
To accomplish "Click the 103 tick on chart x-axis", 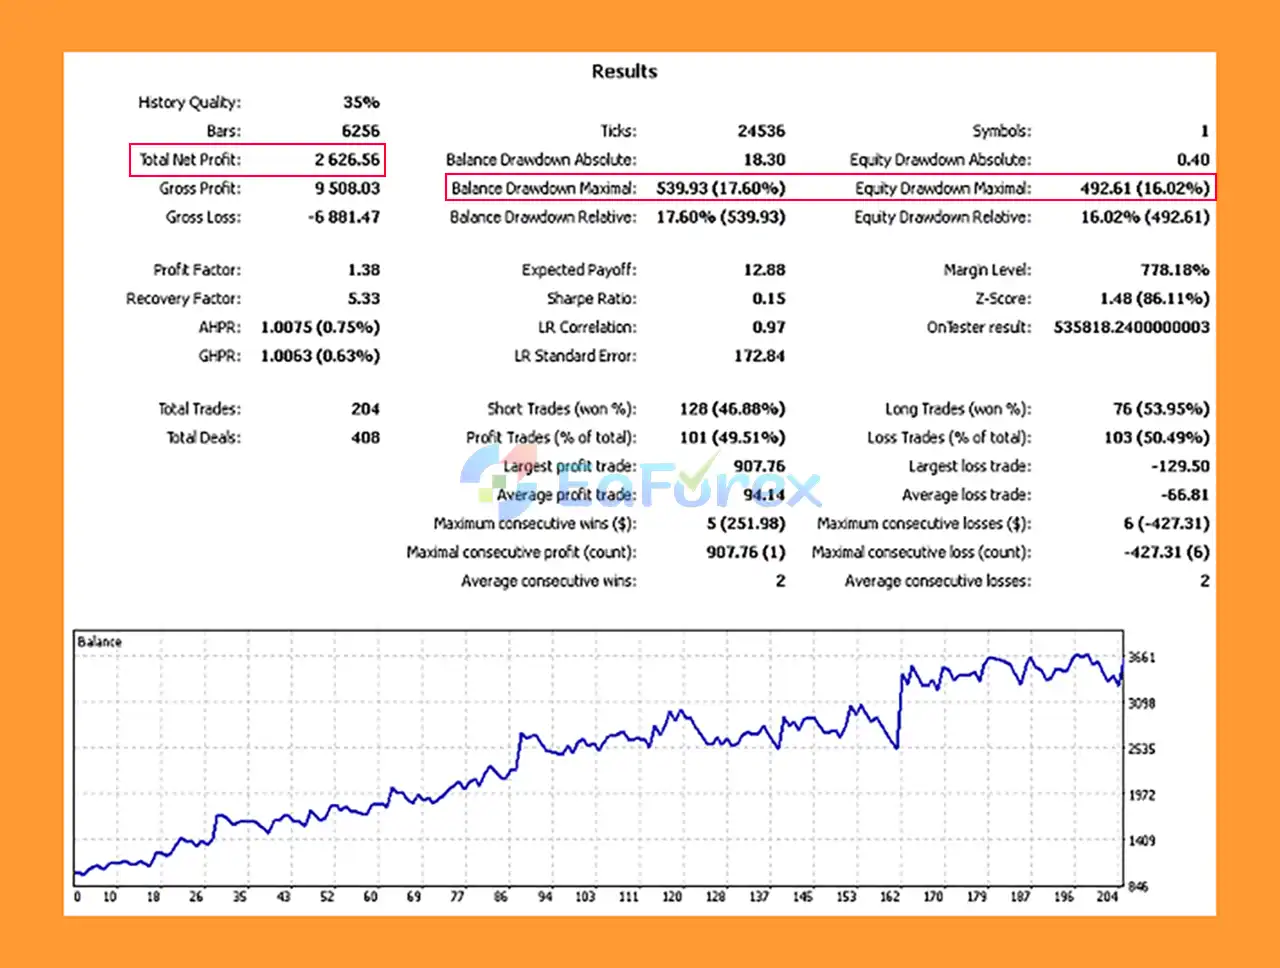I will tap(585, 897).
